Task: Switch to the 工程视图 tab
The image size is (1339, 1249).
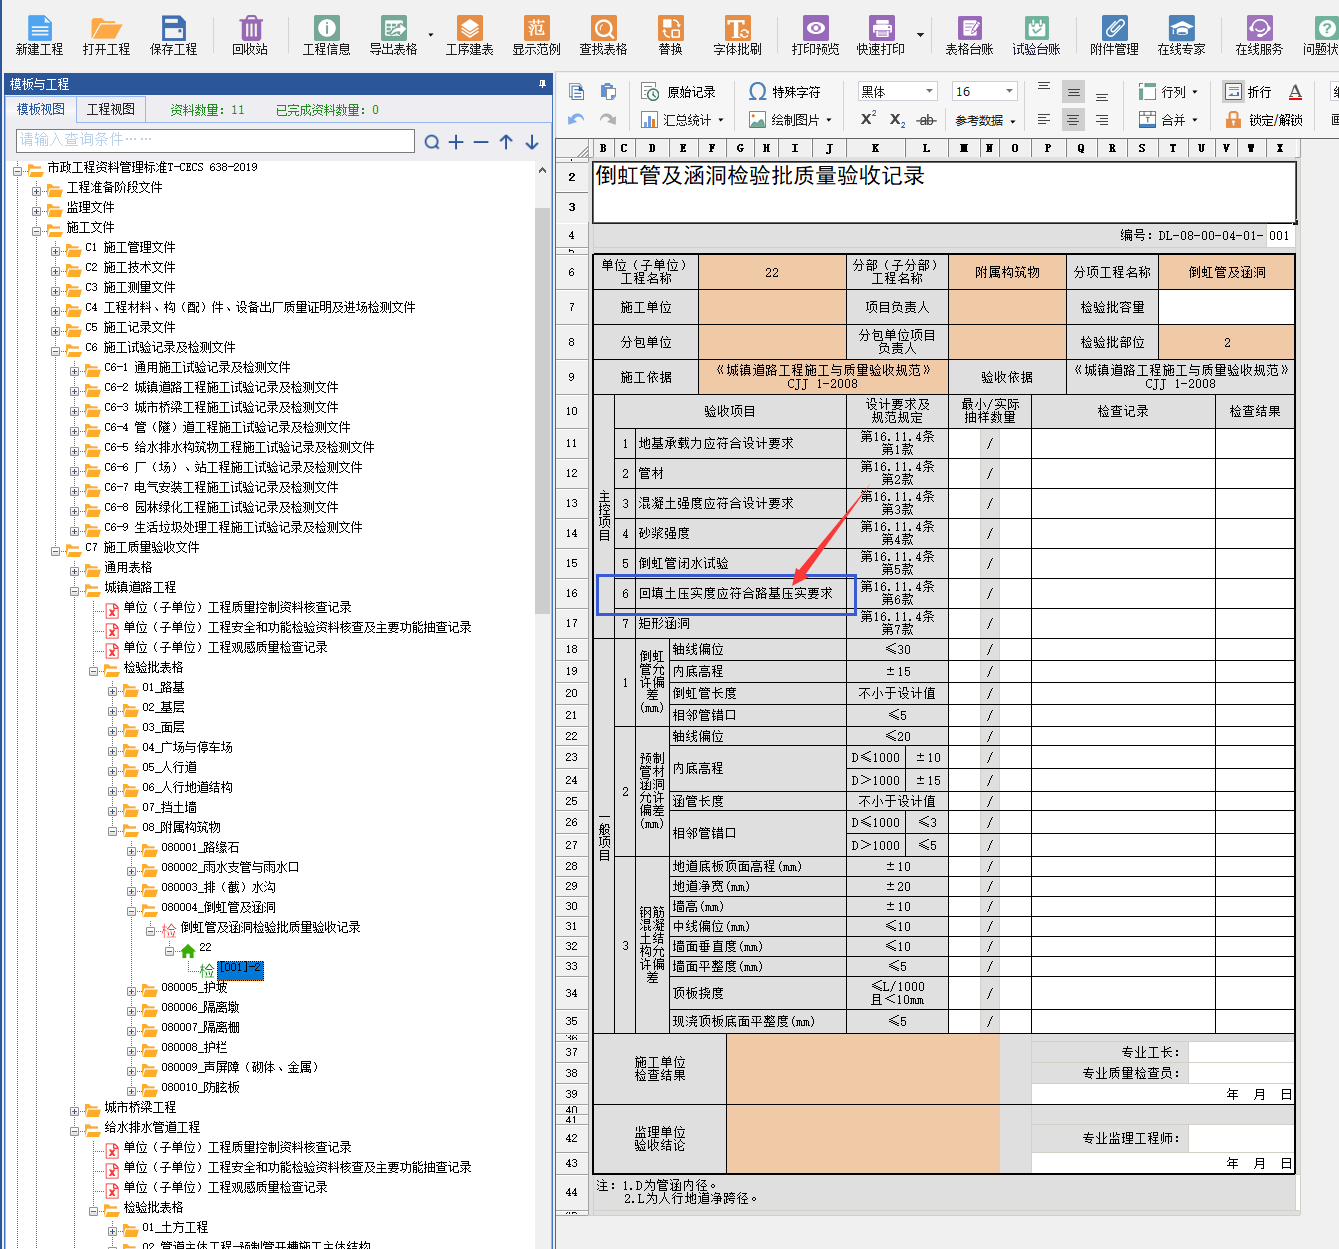Action: (x=110, y=109)
